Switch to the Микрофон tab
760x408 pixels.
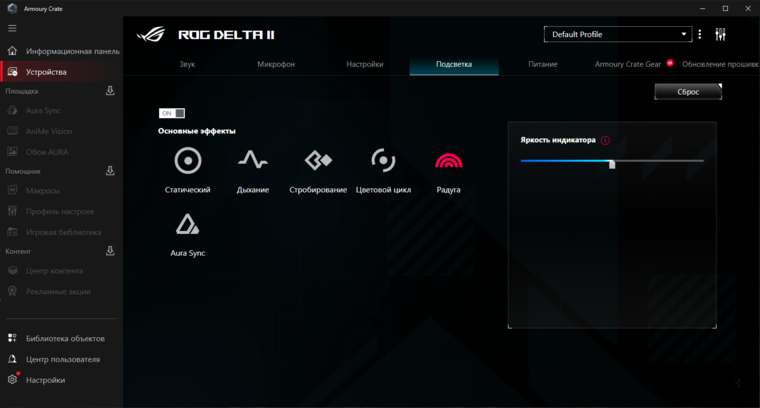(276, 64)
